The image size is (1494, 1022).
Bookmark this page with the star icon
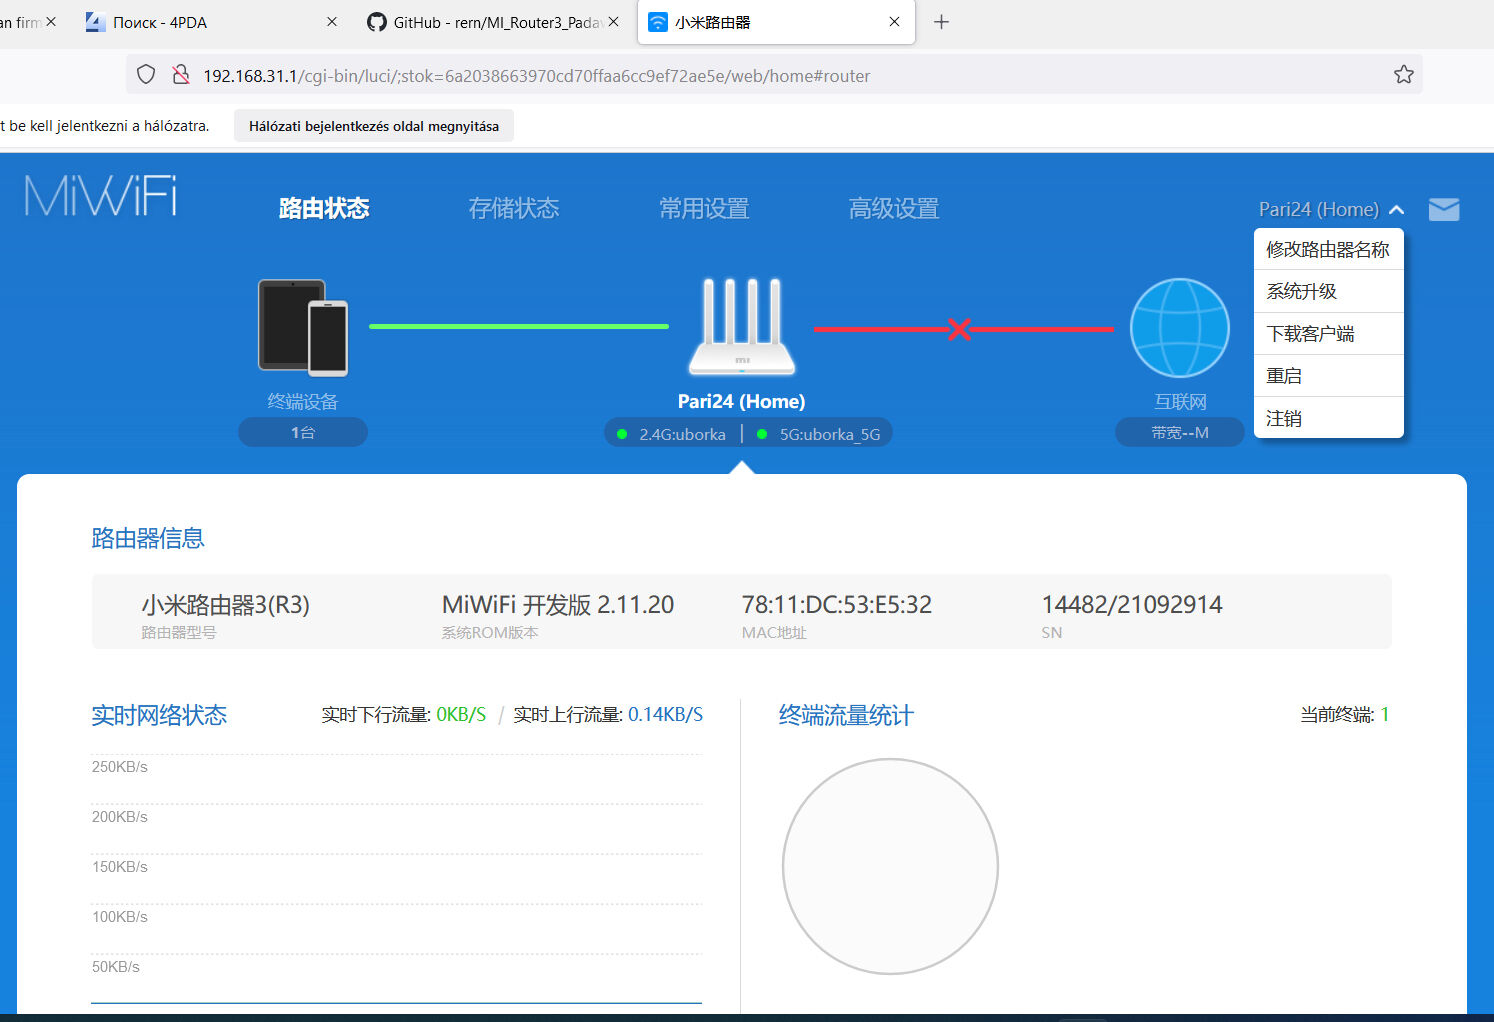[x=1404, y=75]
